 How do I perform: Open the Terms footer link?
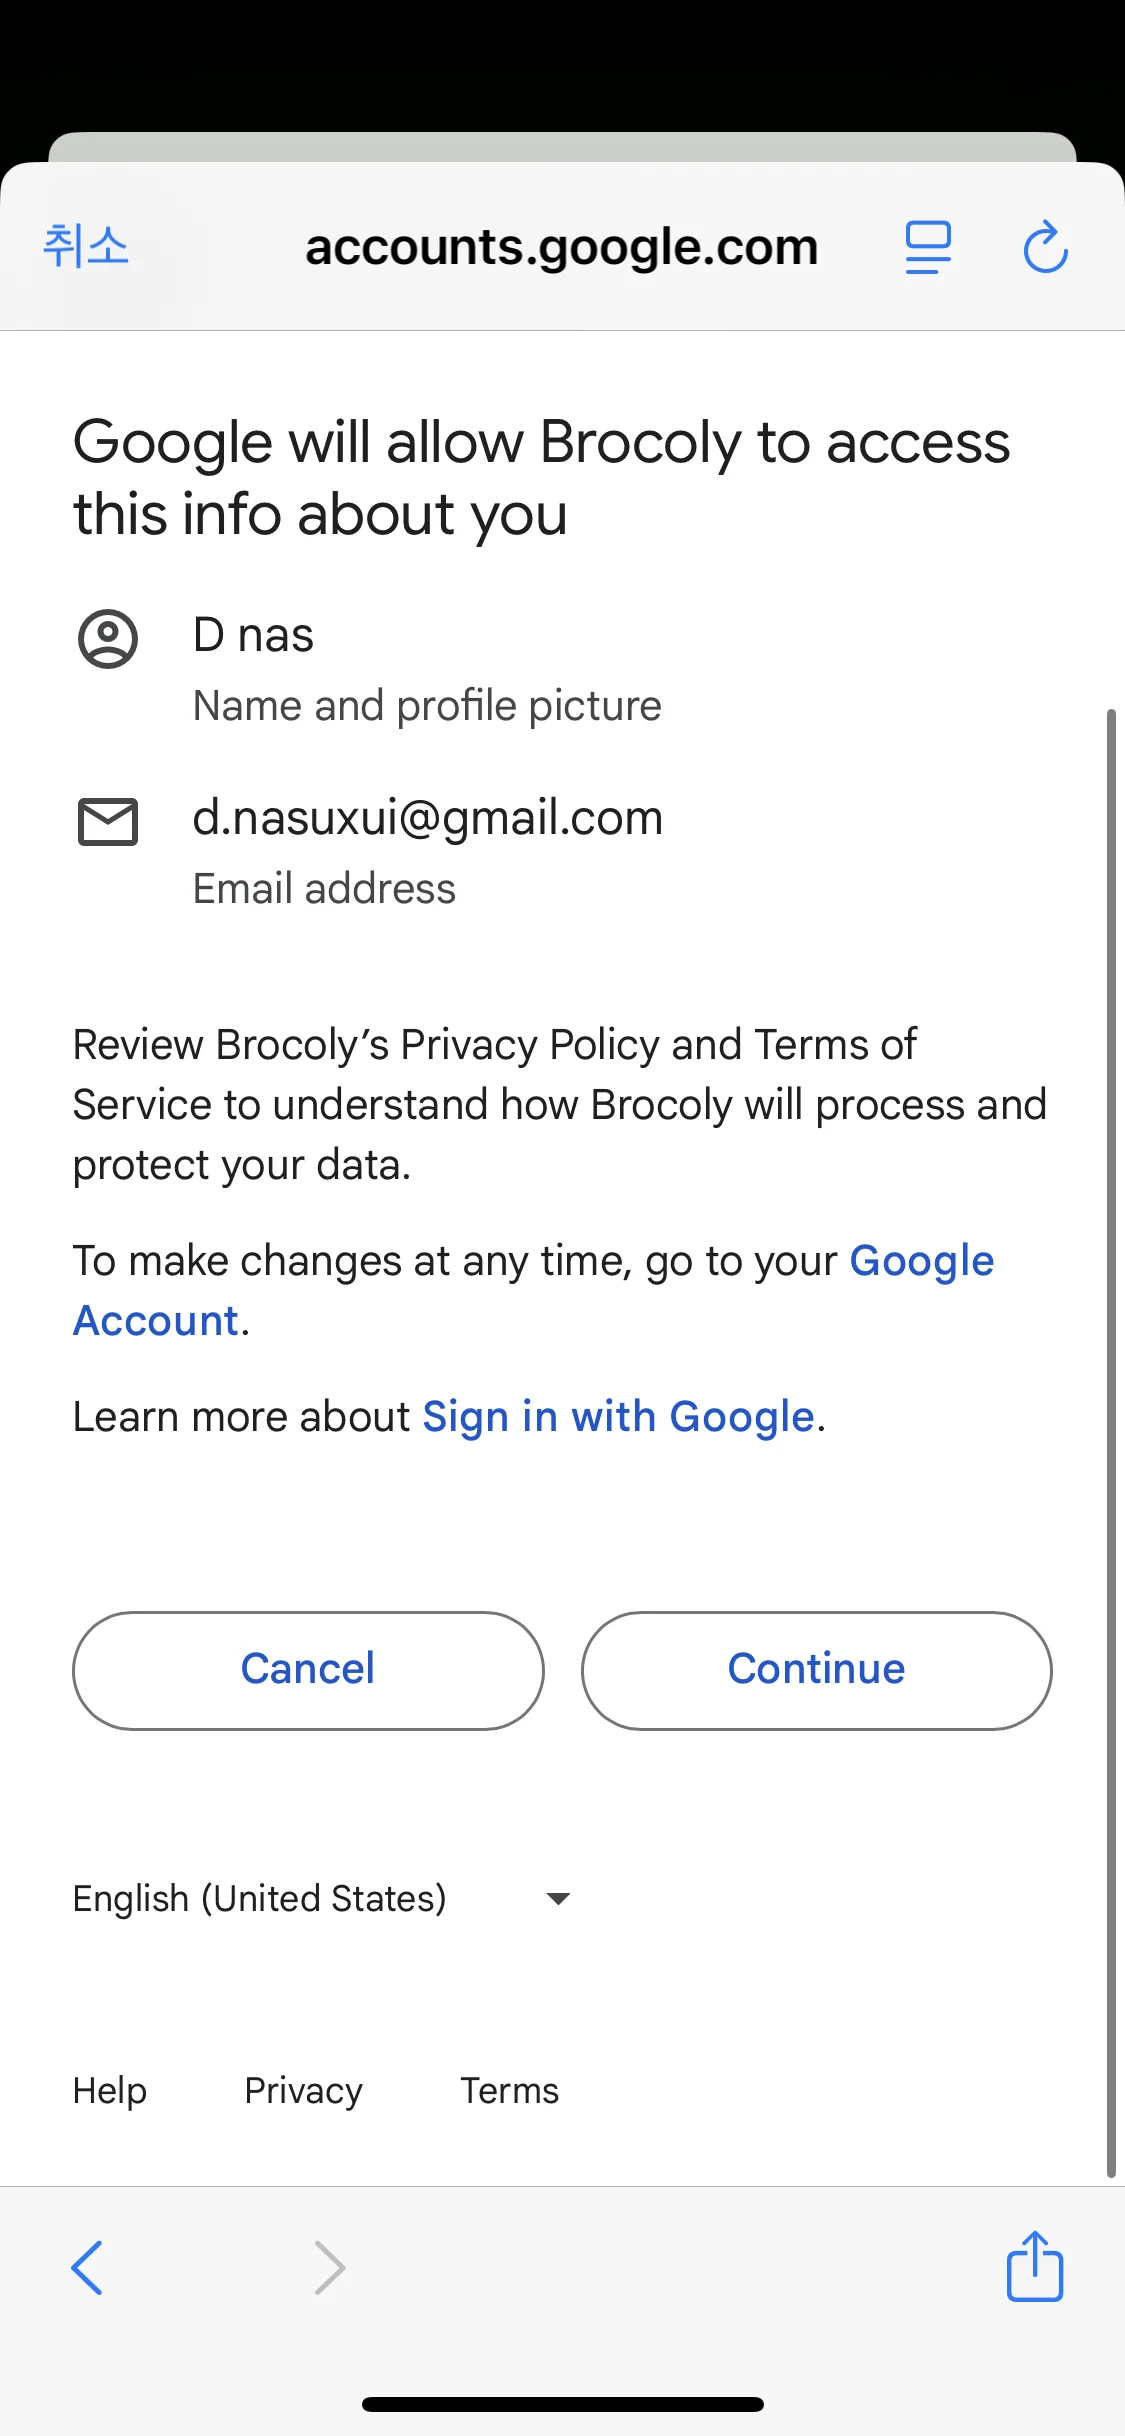tap(509, 2091)
